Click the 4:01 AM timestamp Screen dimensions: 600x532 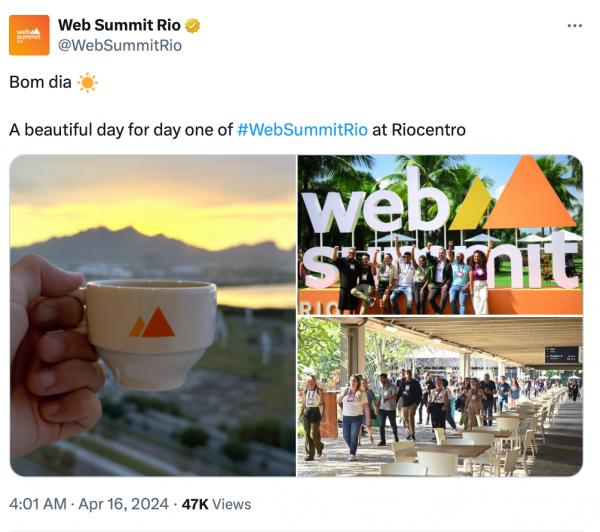(x=38, y=504)
